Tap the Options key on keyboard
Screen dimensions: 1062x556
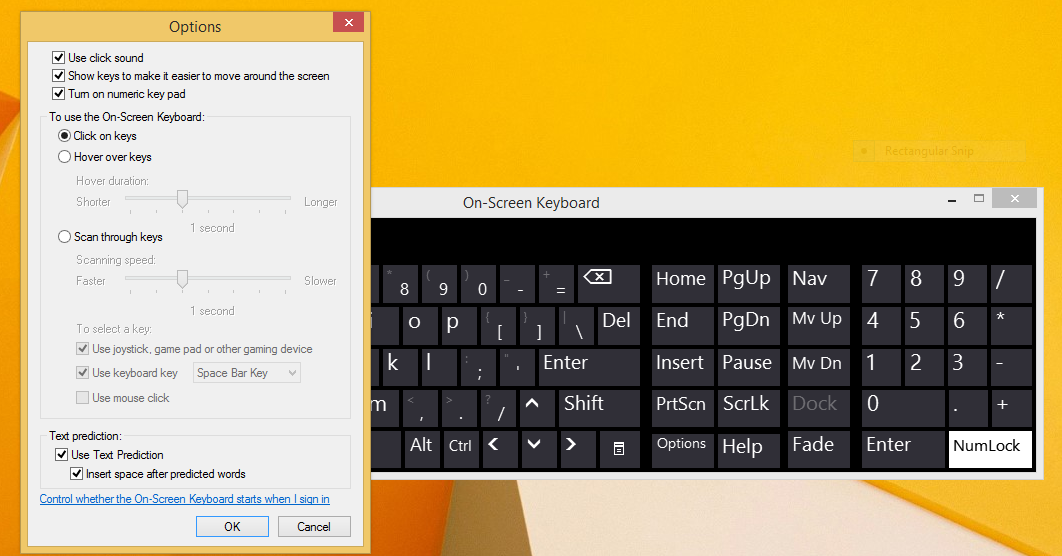682,450
